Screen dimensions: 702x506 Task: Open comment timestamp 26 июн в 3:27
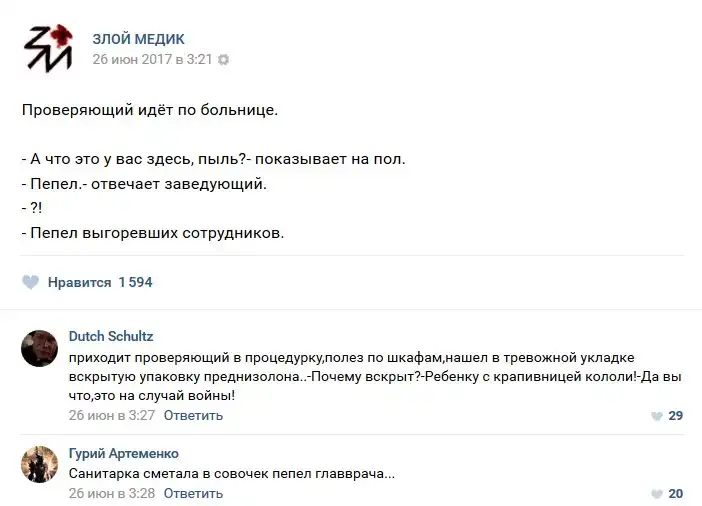[x=112, y=415]
